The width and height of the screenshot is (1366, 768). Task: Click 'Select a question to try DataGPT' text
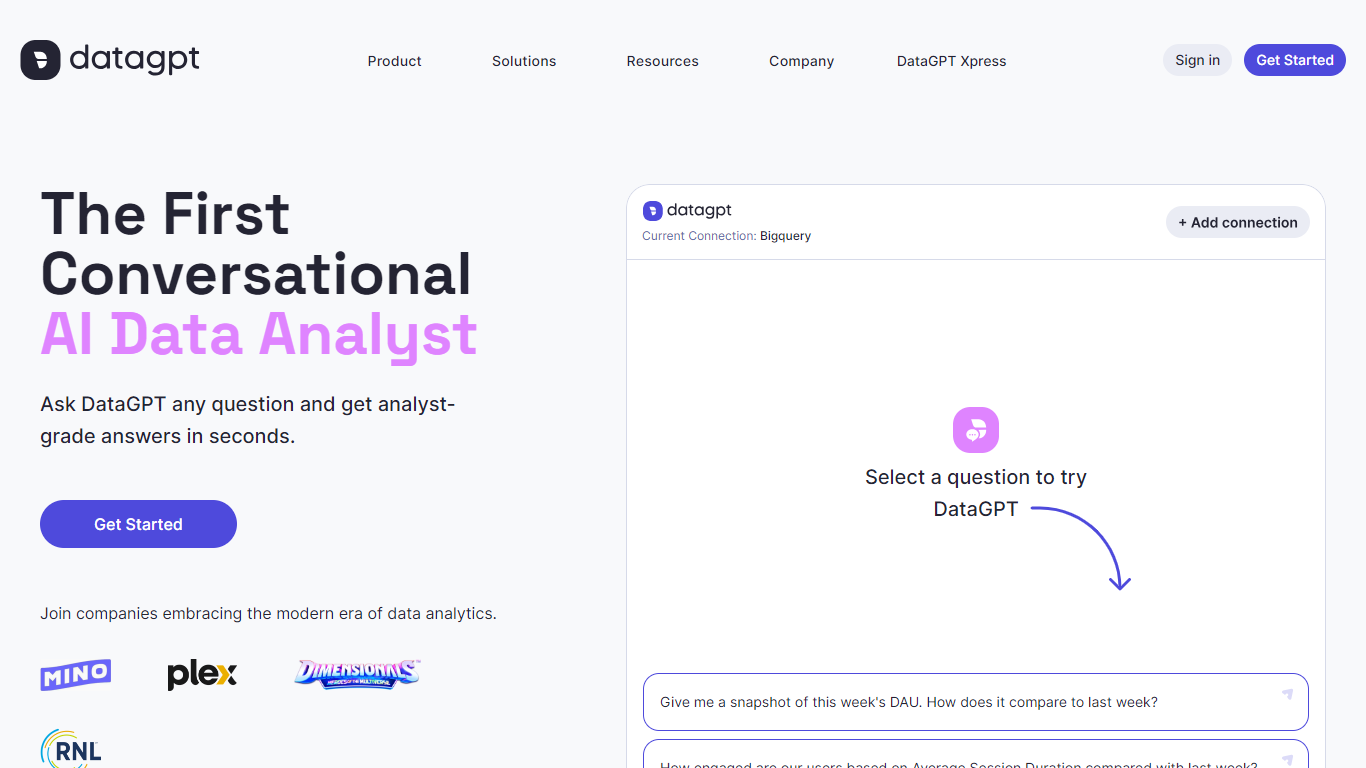pos(976,493)
